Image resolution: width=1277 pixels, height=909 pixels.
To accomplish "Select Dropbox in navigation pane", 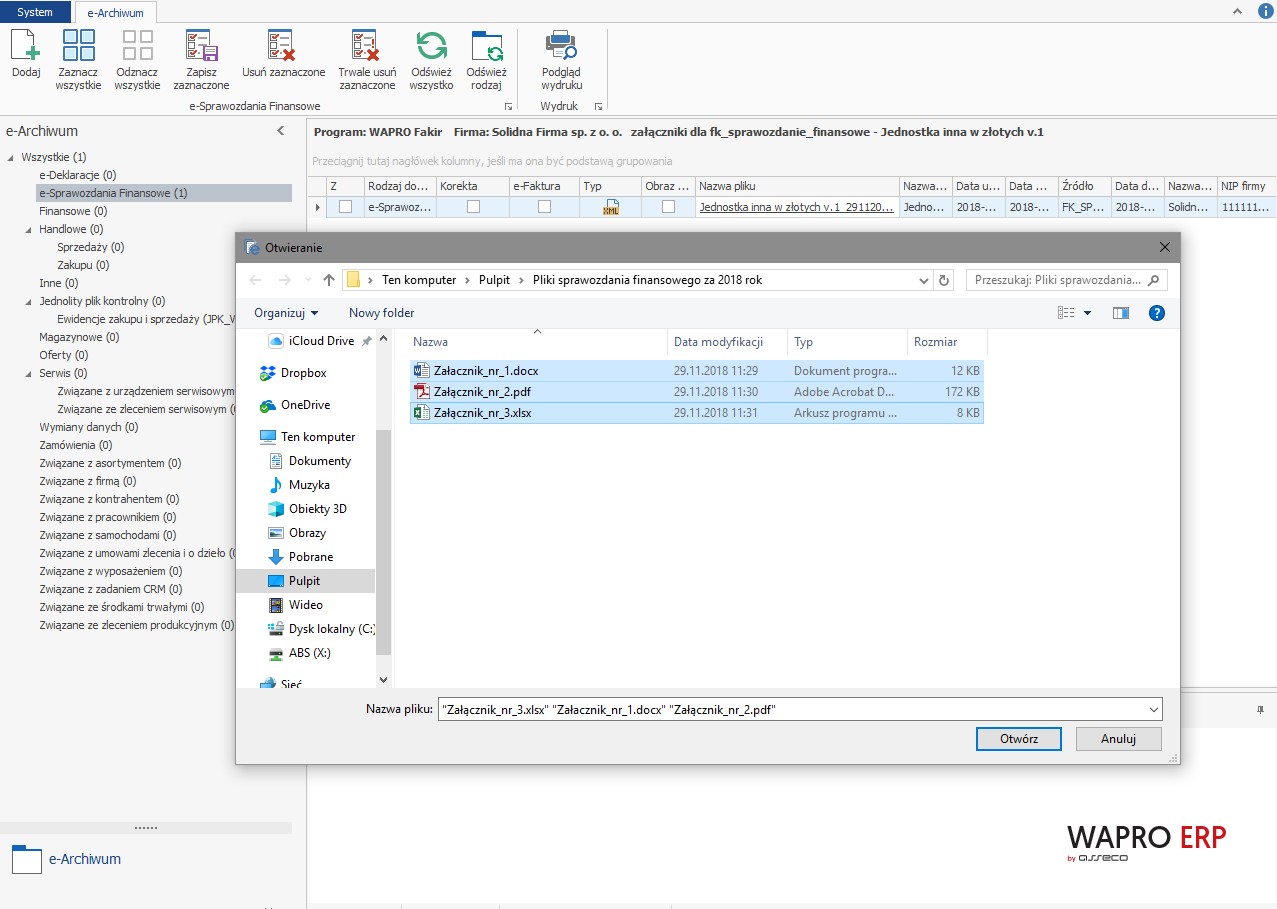I will (x=293, y=373).
